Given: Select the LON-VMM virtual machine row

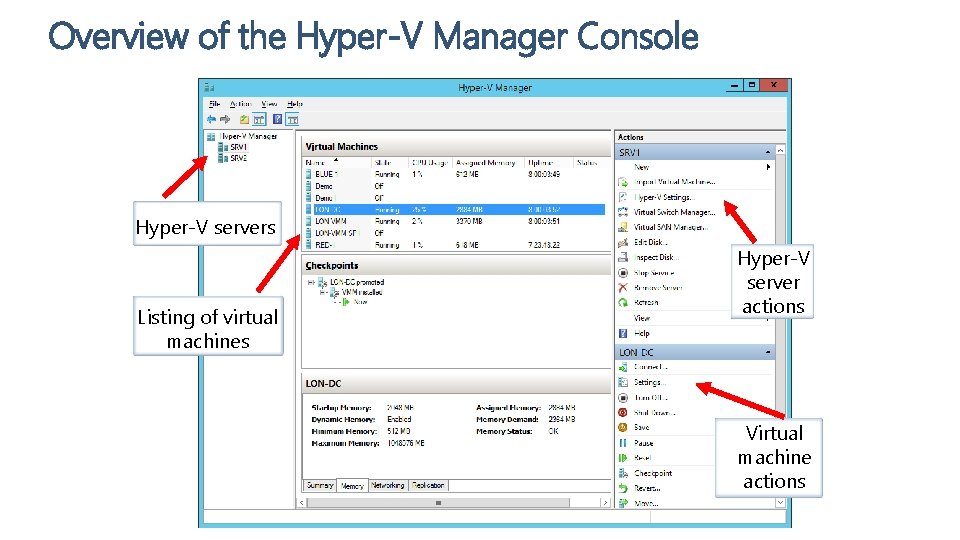Looking at the screenshot, I should click(x=454, y=222).
